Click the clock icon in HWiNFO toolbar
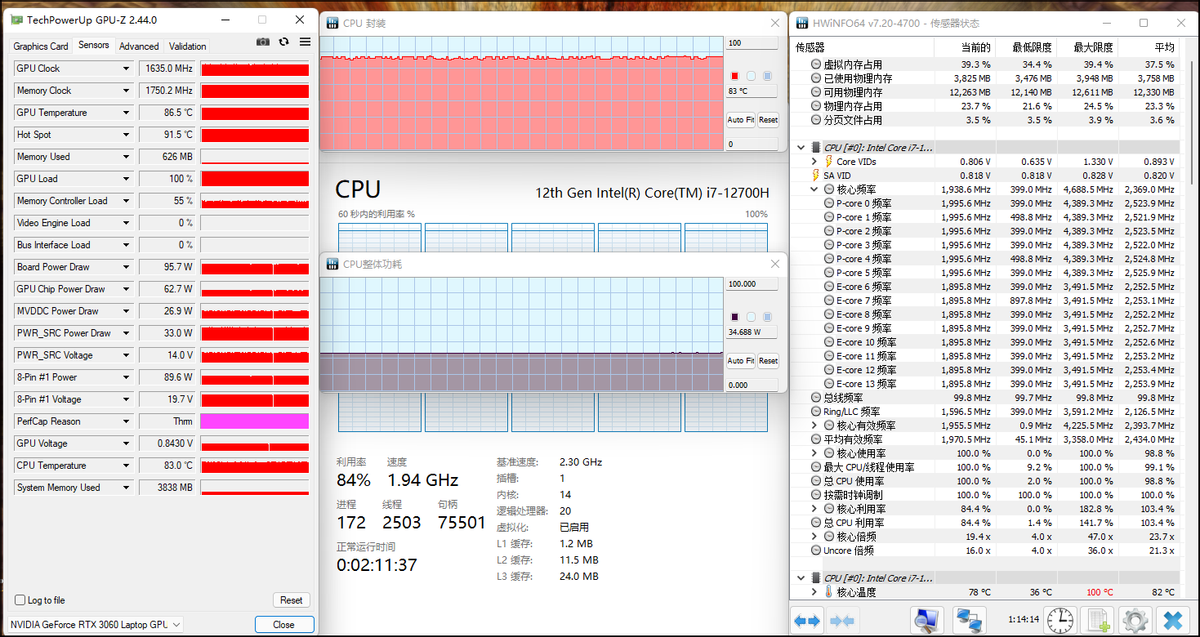This screenshot has width=1200, height=637. point(1059,620)
